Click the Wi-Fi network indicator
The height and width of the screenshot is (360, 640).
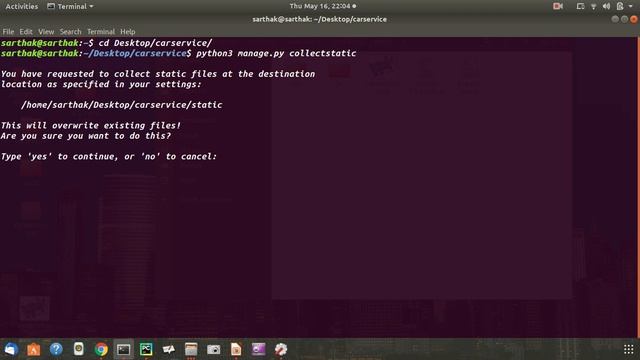[593, 6]
